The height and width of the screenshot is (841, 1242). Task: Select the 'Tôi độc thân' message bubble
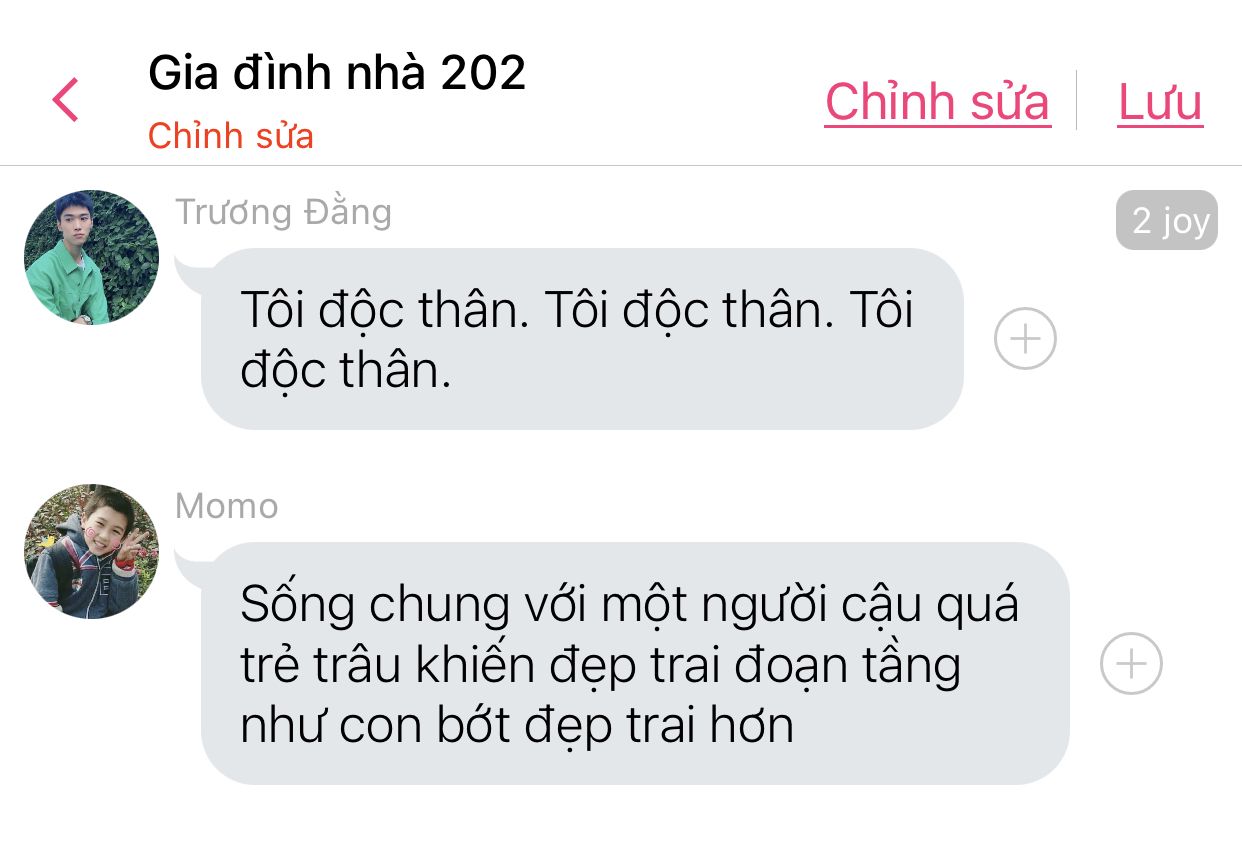coord(582,339)
